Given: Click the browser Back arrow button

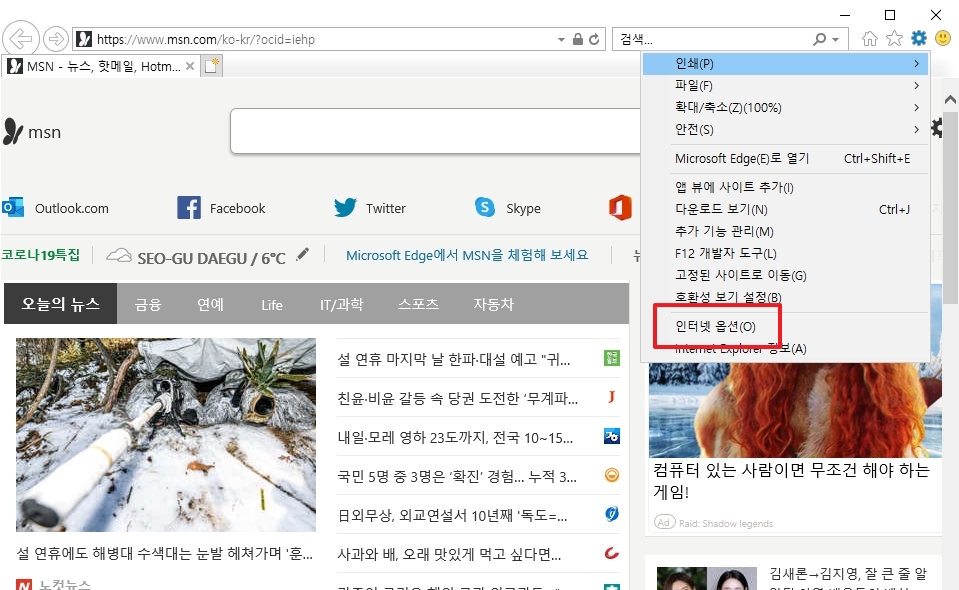Looking at the screenshot, I should point(21,39).
